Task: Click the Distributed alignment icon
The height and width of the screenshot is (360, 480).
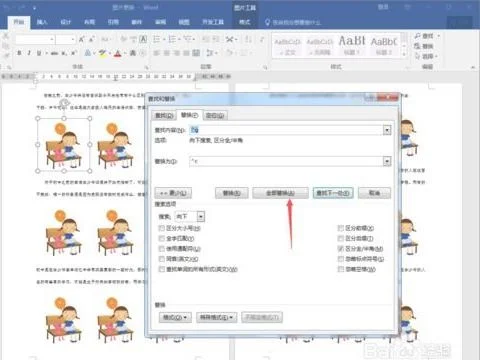Action: (x=197, y=53)
